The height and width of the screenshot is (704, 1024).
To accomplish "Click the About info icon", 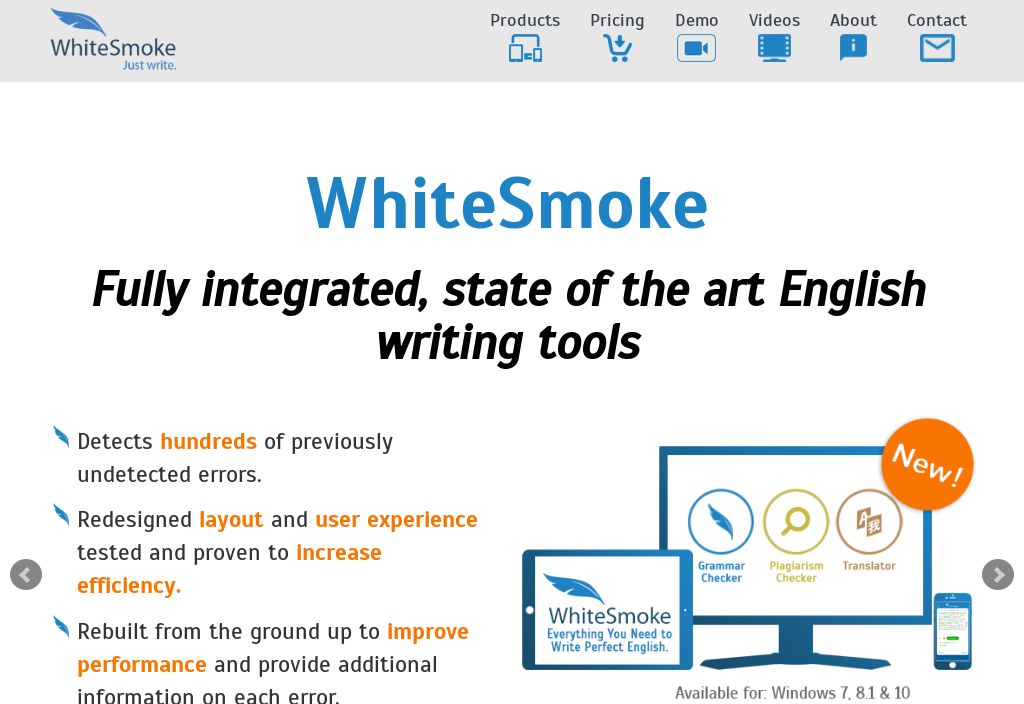I will pos(853,47).
